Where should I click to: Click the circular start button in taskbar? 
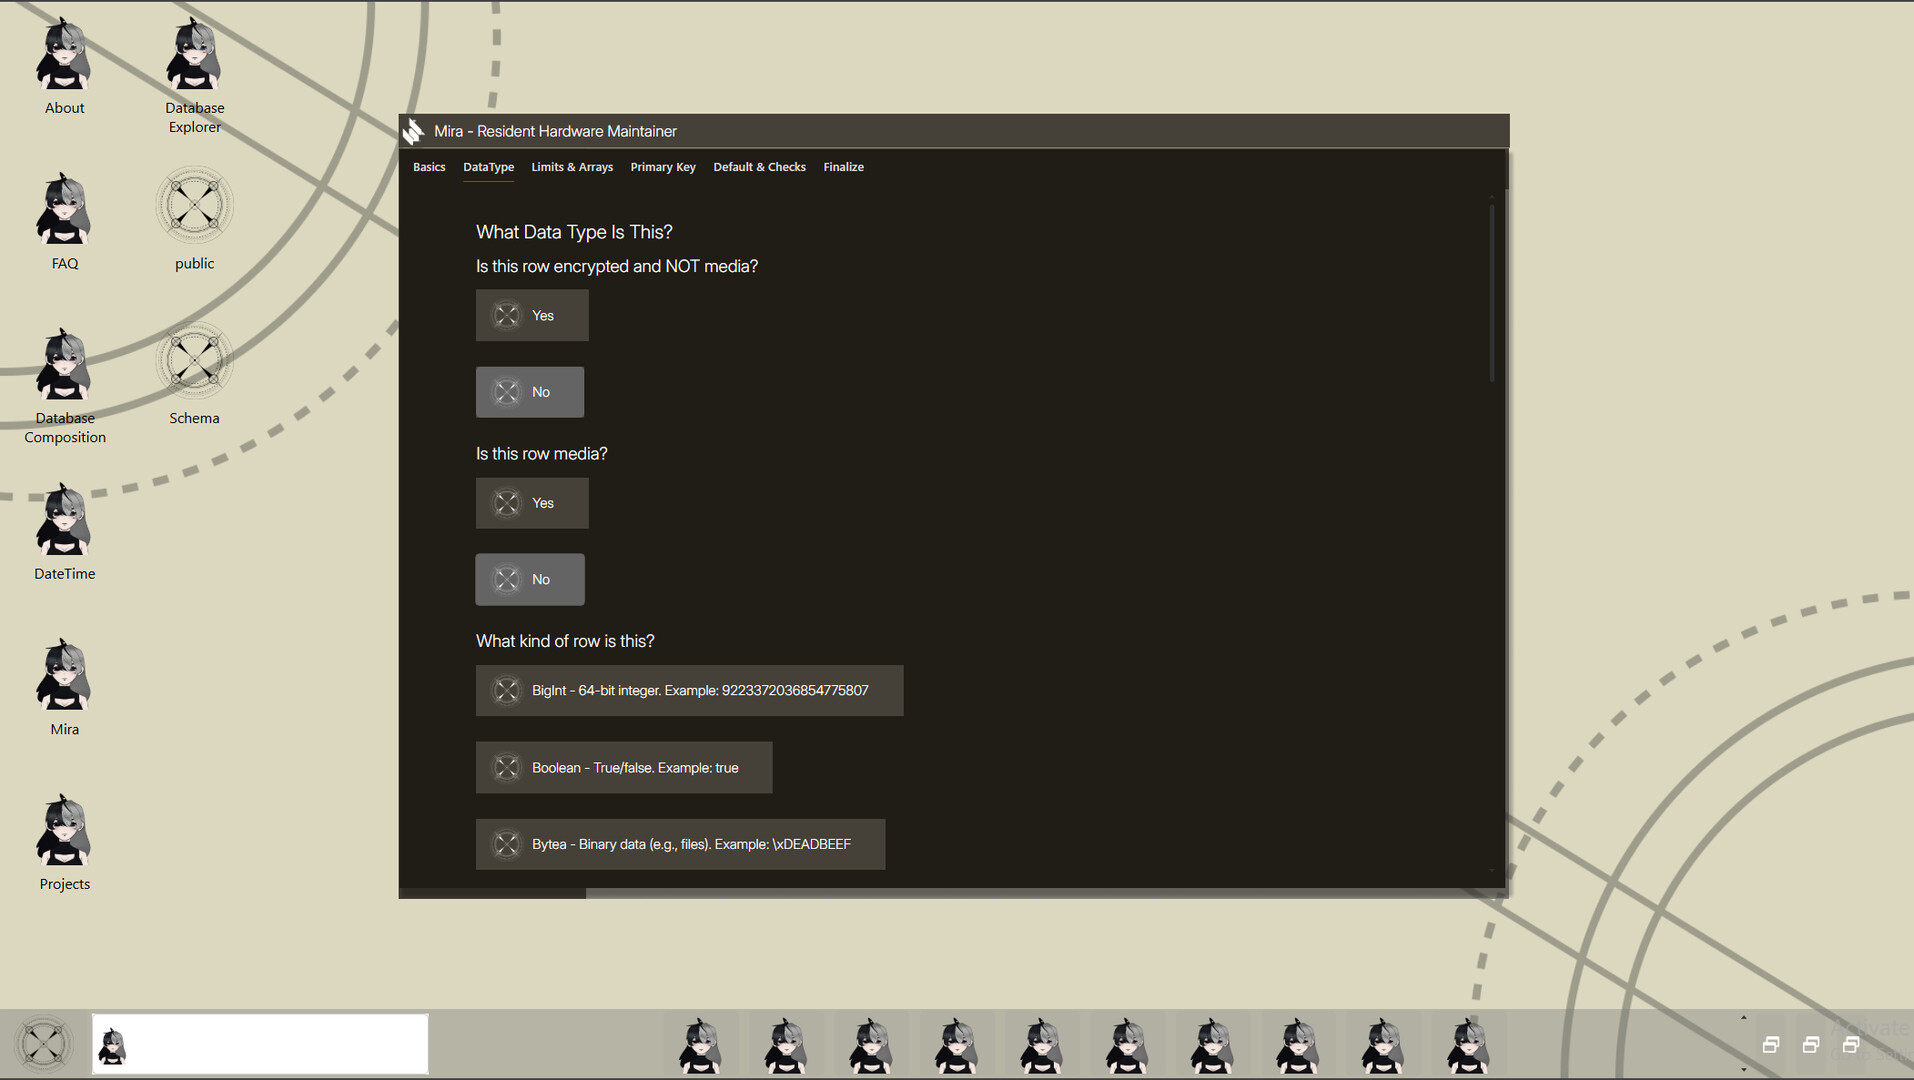(44, 1044)
